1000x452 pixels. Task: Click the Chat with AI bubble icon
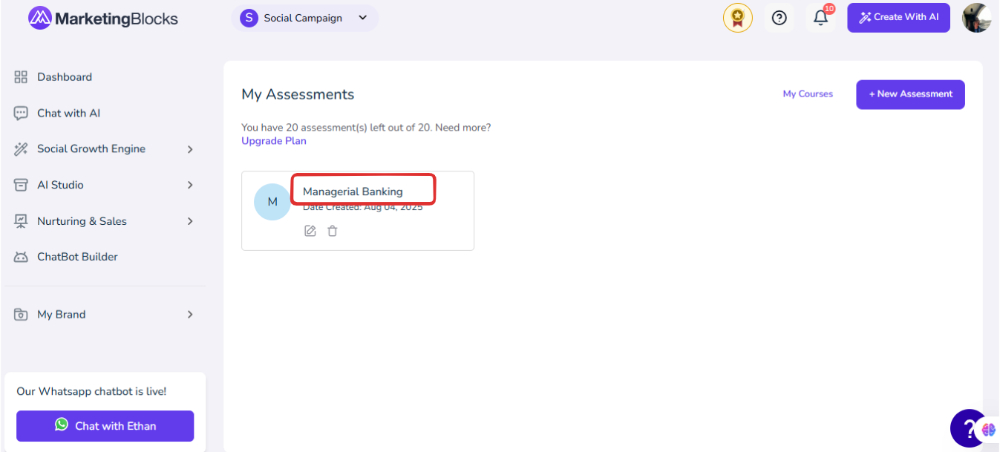[x=21, y=113]
